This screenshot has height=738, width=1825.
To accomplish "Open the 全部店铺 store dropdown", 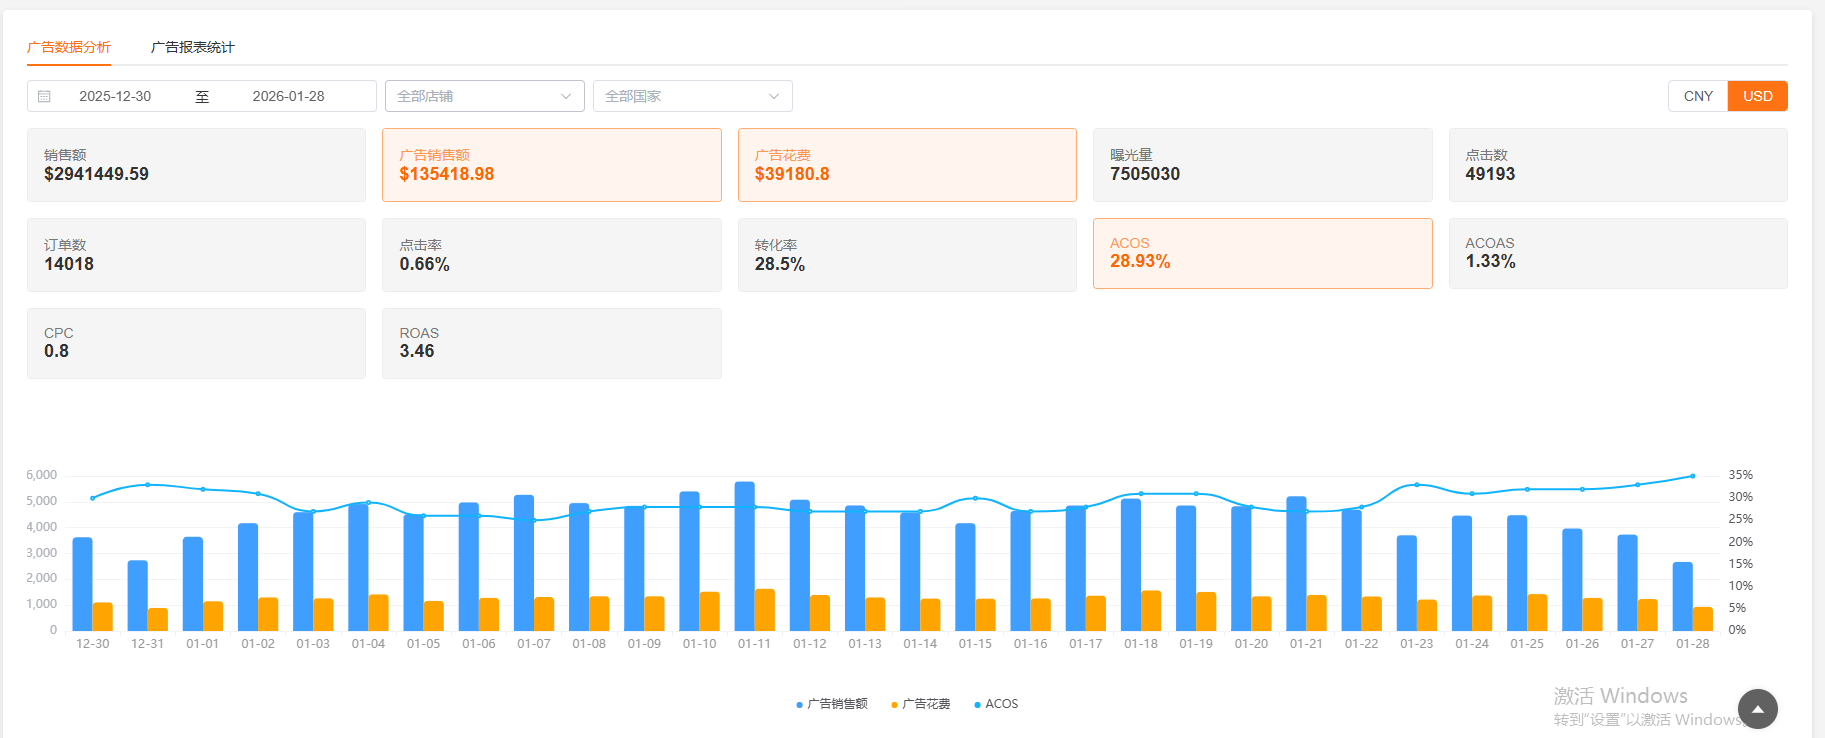I will click(x=484, y=96).
